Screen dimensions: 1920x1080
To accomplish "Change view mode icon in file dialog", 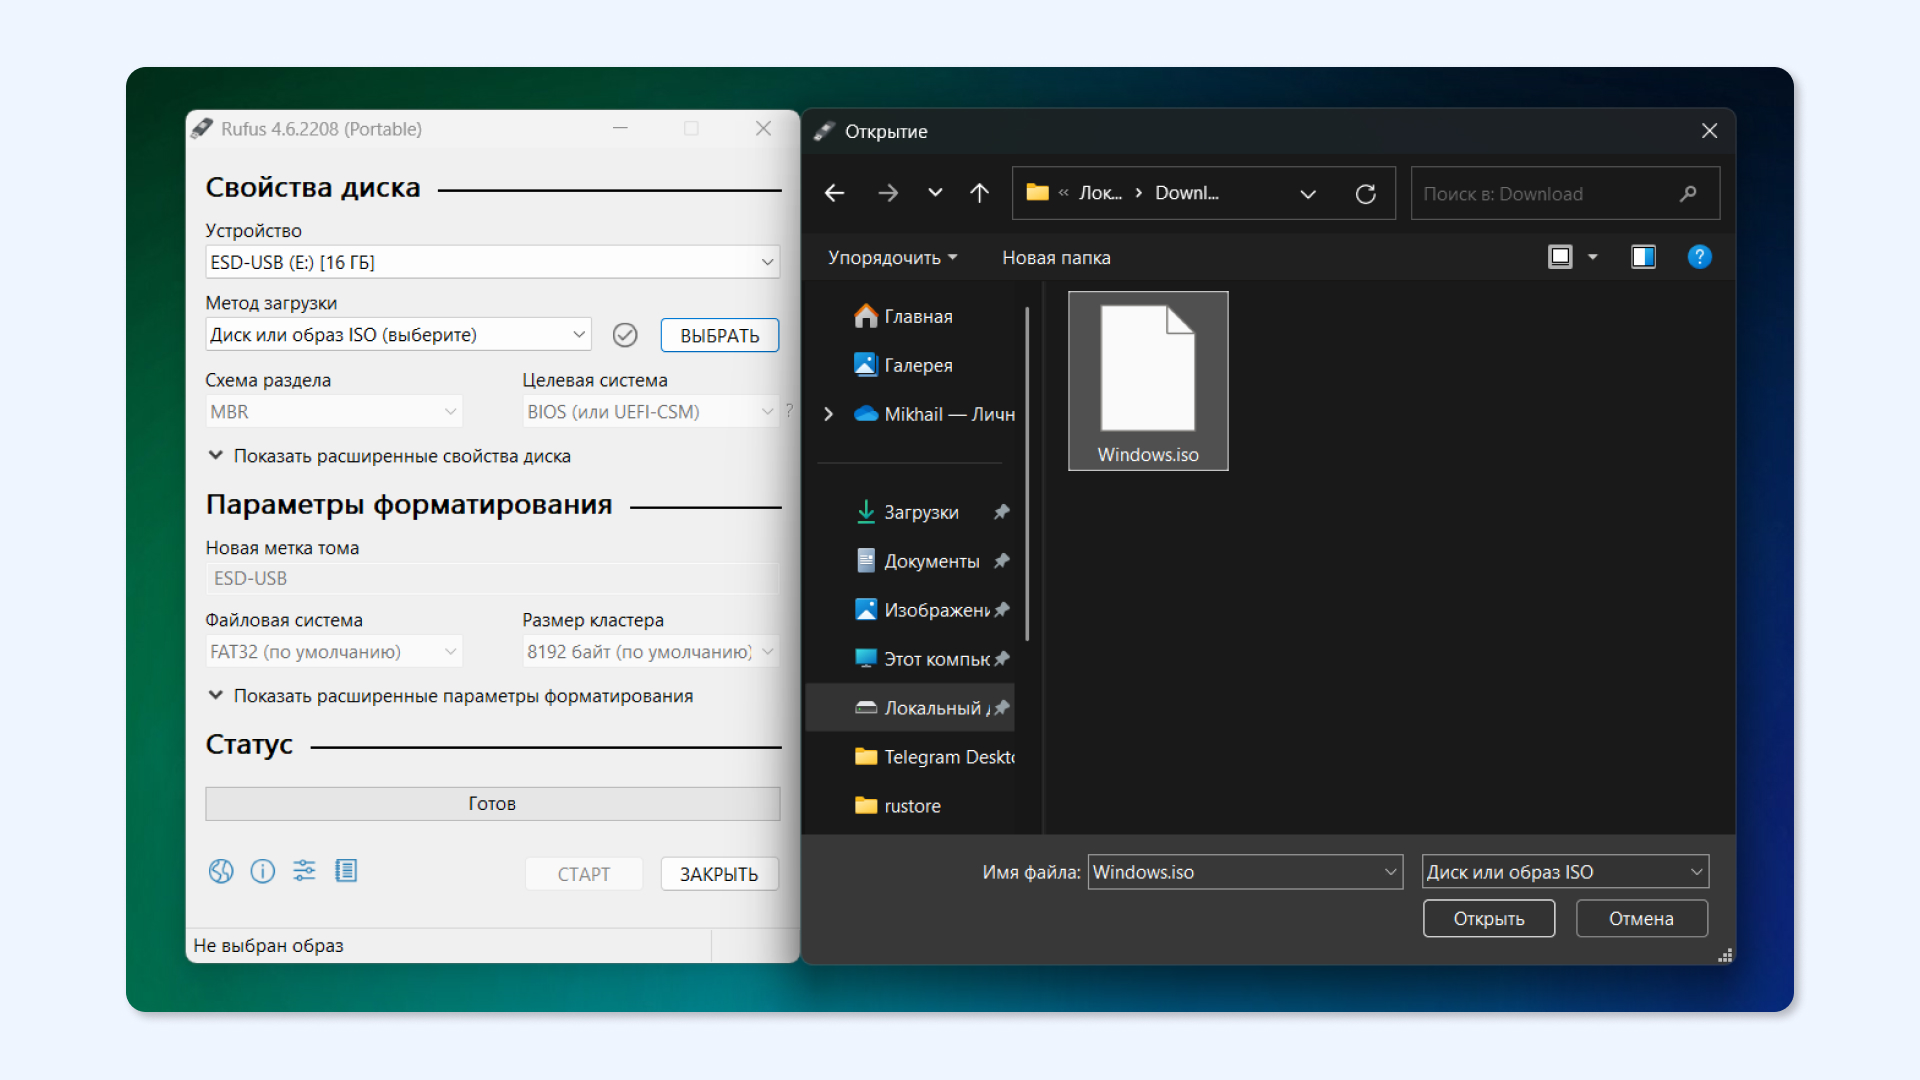I will [1560, 257].
